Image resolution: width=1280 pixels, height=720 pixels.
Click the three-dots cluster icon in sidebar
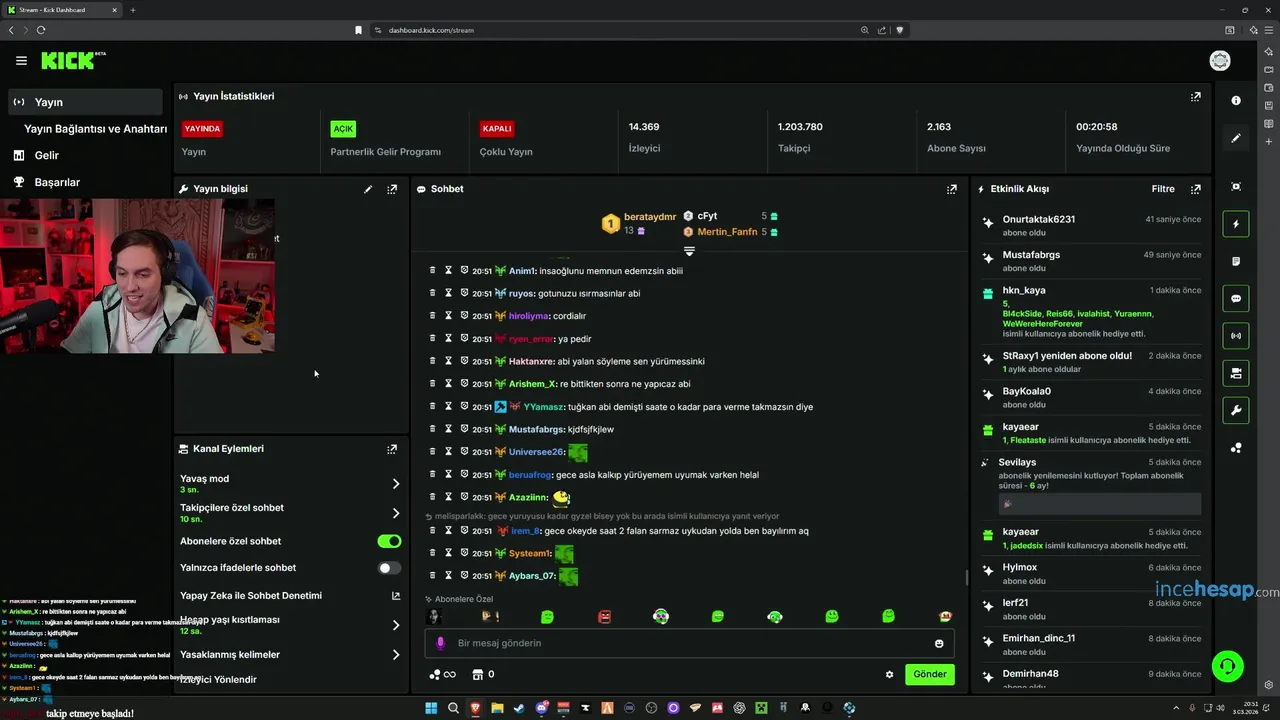[x=1236, y=448]
